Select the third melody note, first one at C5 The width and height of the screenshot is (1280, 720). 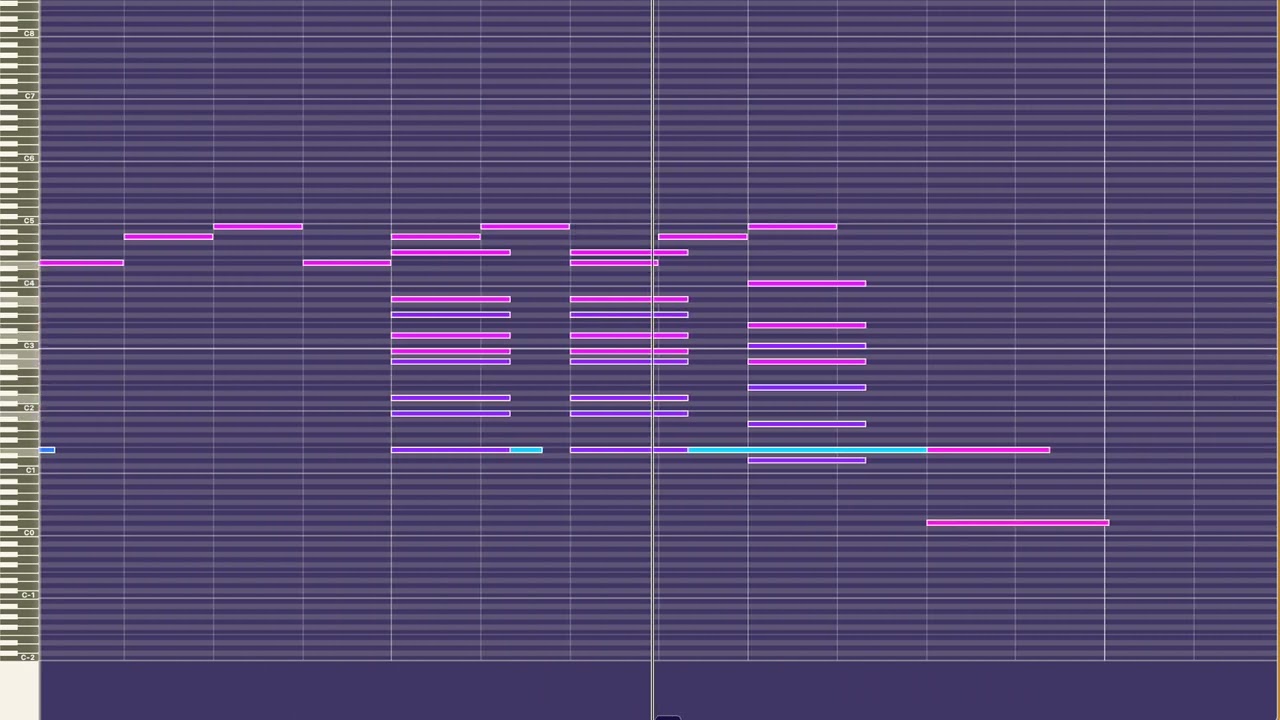point(257,226)
